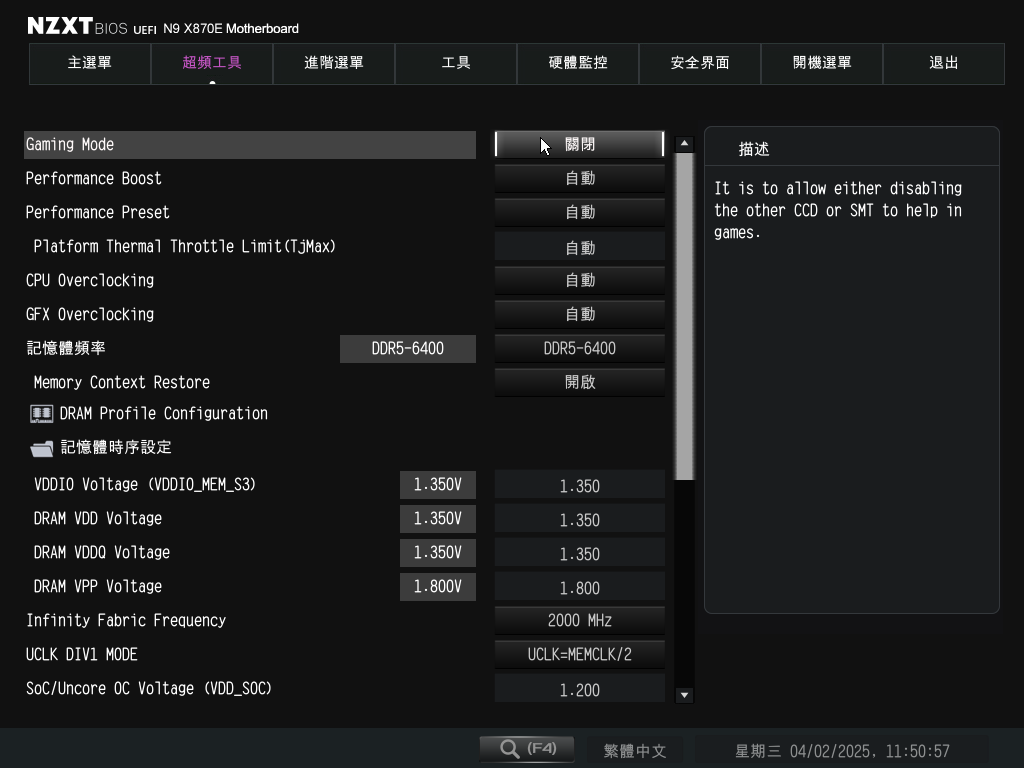Click the VDDIO Voltage 1.350V readout
1024x768 pixels.
click(x=438, y=485)
